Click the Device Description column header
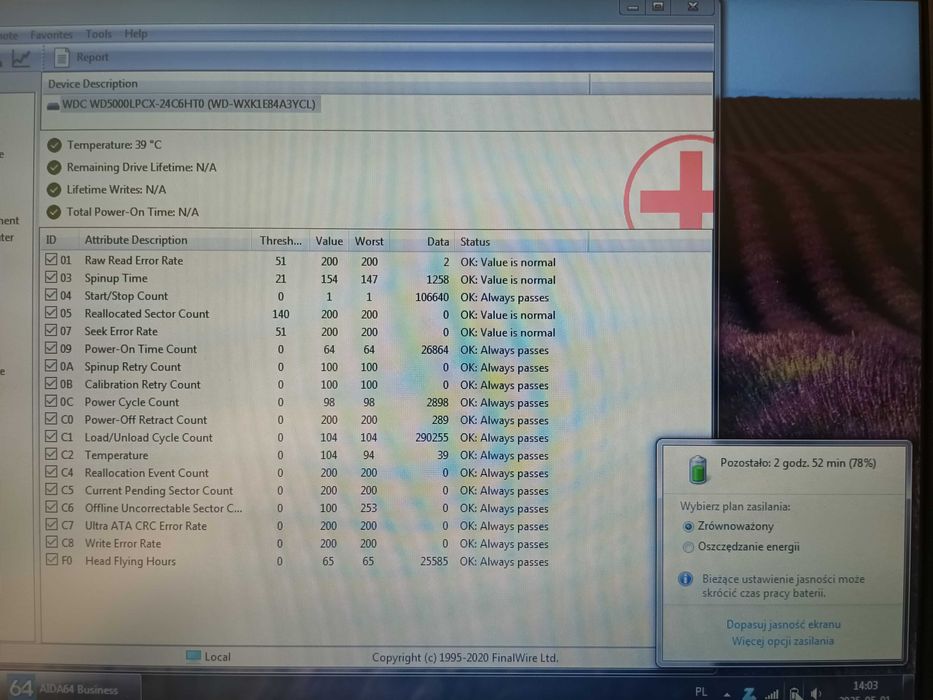Image resolution: width=933 pixels, height=700 pixels. (315, 84)
